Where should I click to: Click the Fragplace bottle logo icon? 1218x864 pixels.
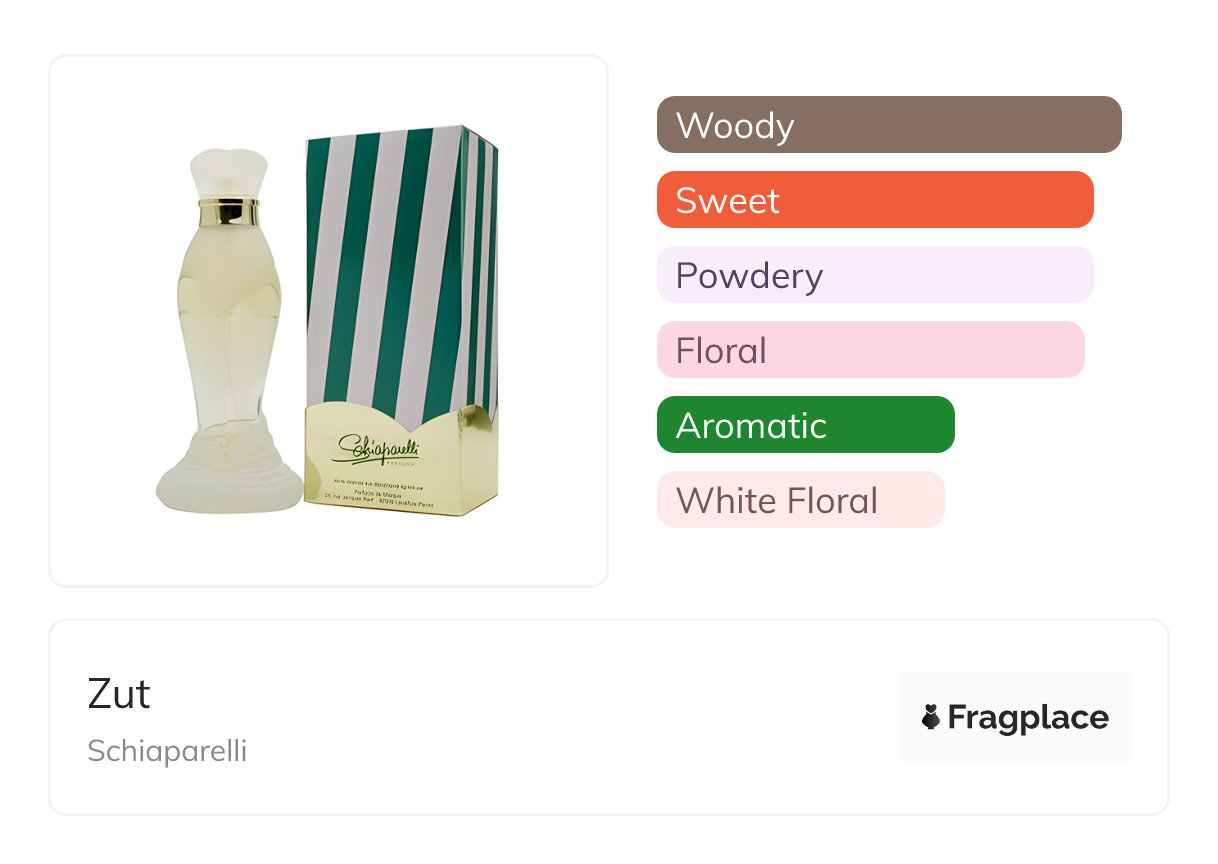tap(931, 717)
